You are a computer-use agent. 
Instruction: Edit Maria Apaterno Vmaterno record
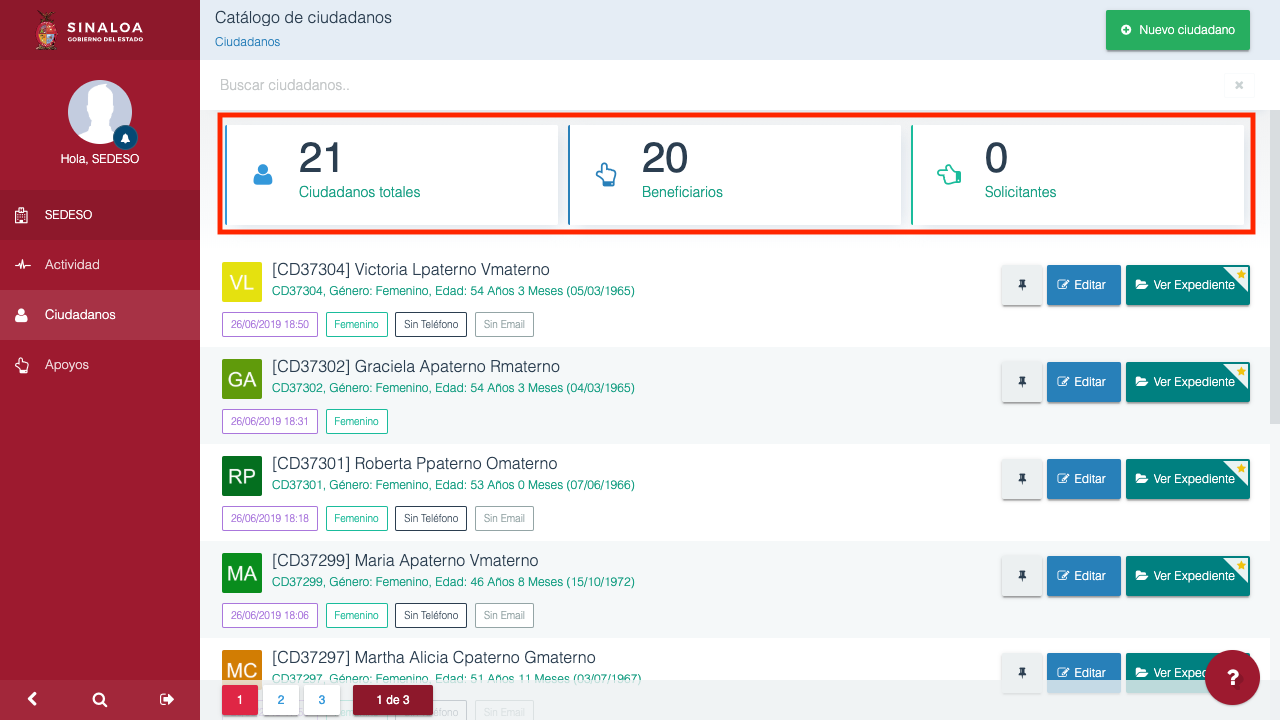[x=1083, y=576]
